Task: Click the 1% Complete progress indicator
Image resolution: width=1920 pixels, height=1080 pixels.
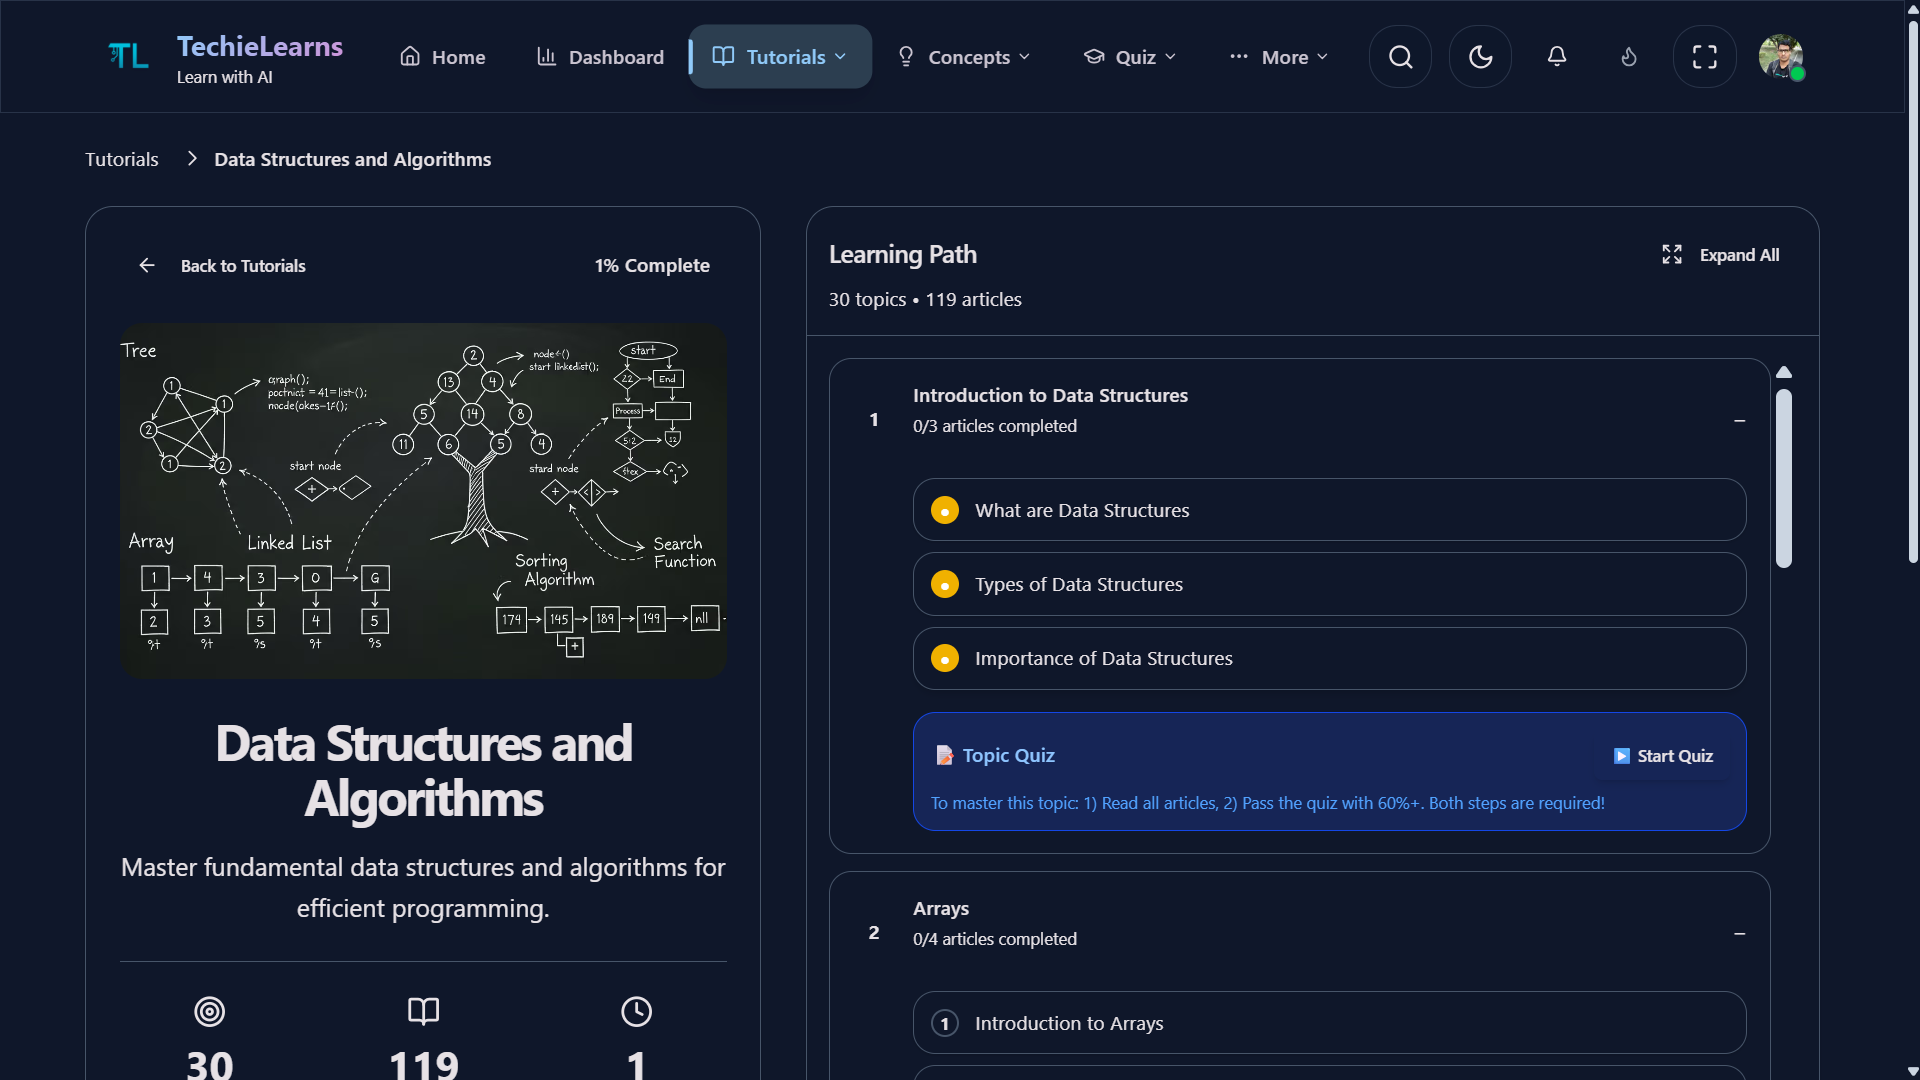Action: pos(652,265)
